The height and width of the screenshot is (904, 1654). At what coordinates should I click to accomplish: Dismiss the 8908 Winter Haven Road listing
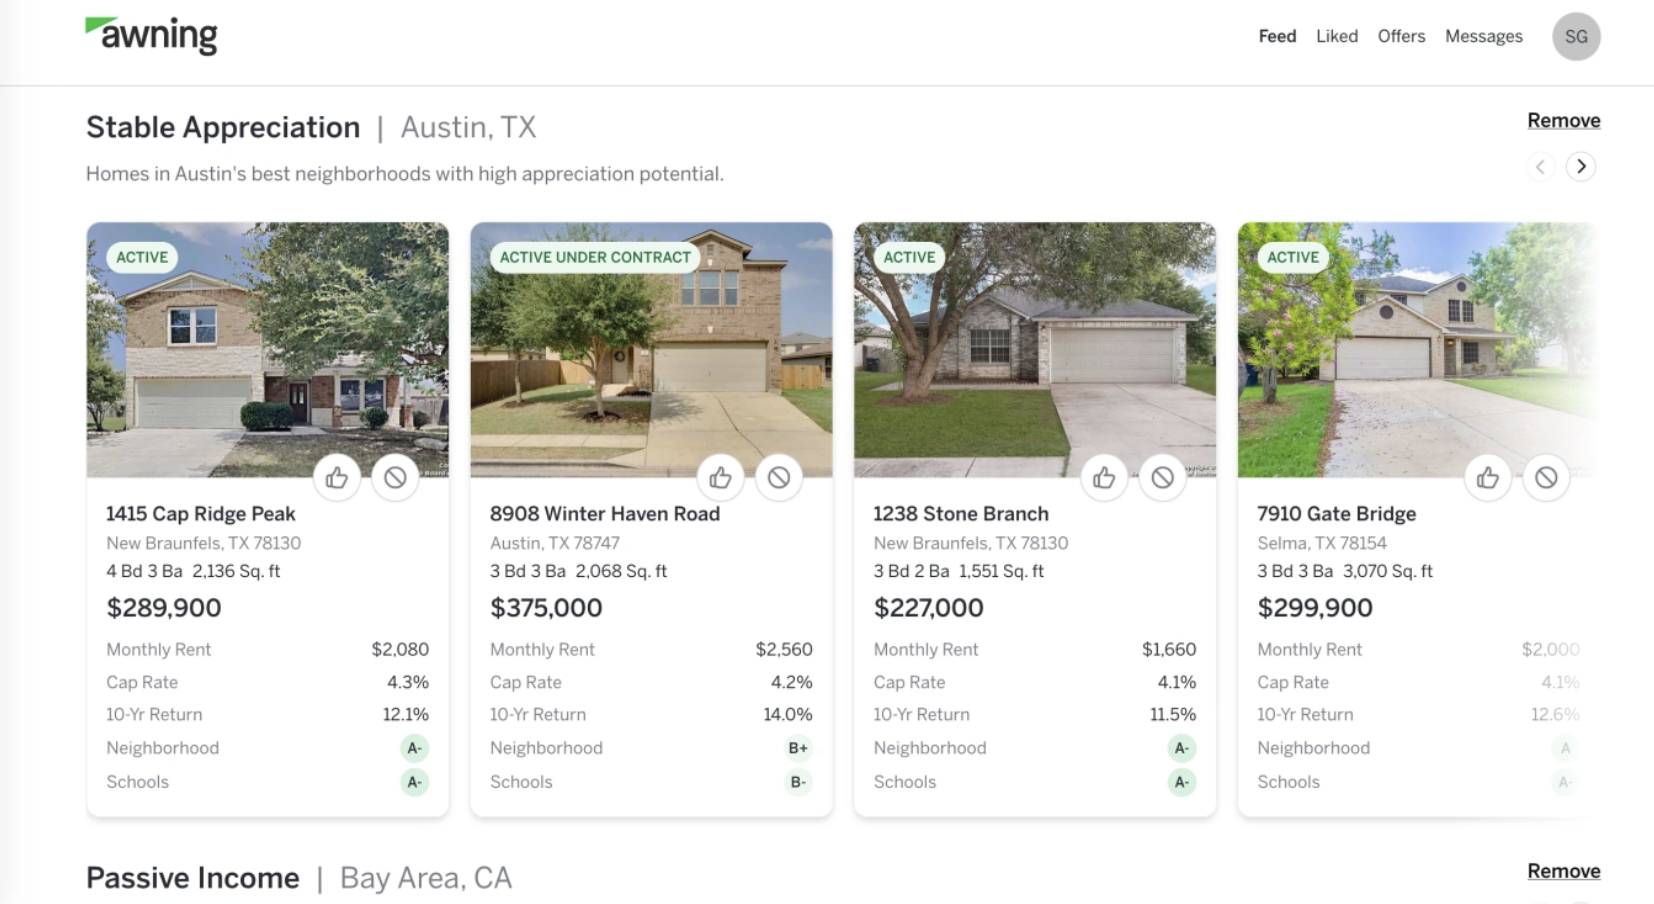[x=779, y=478]
